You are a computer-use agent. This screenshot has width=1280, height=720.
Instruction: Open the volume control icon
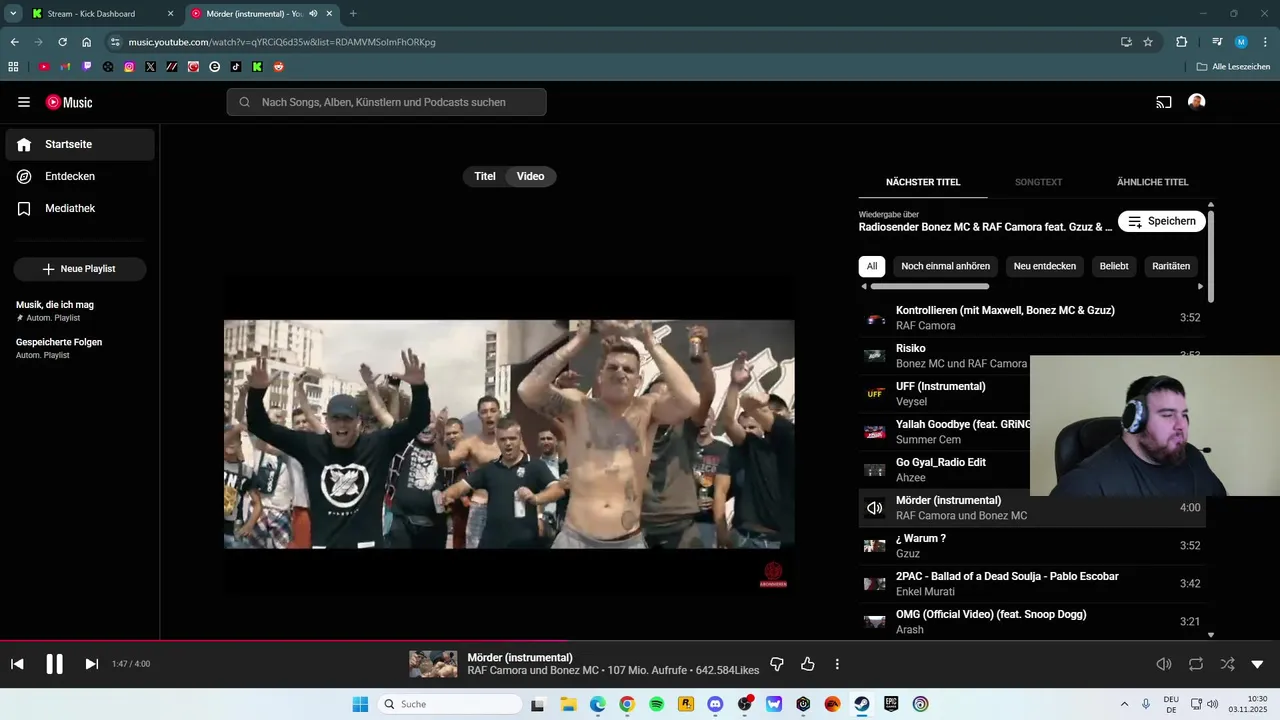[1164, 664]
